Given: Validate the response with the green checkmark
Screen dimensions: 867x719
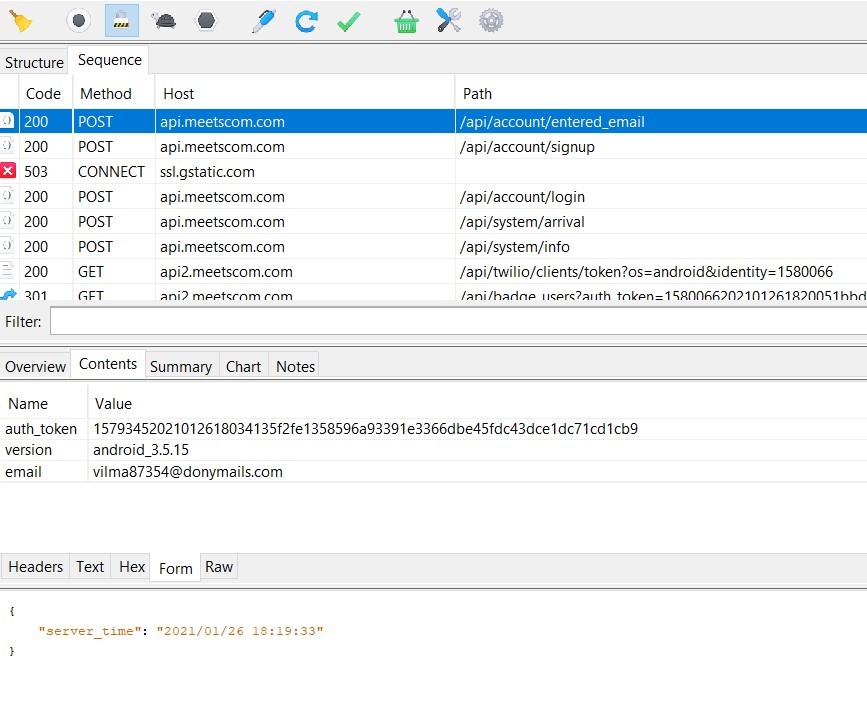Looking at the screenshot, I should point(348,21).
